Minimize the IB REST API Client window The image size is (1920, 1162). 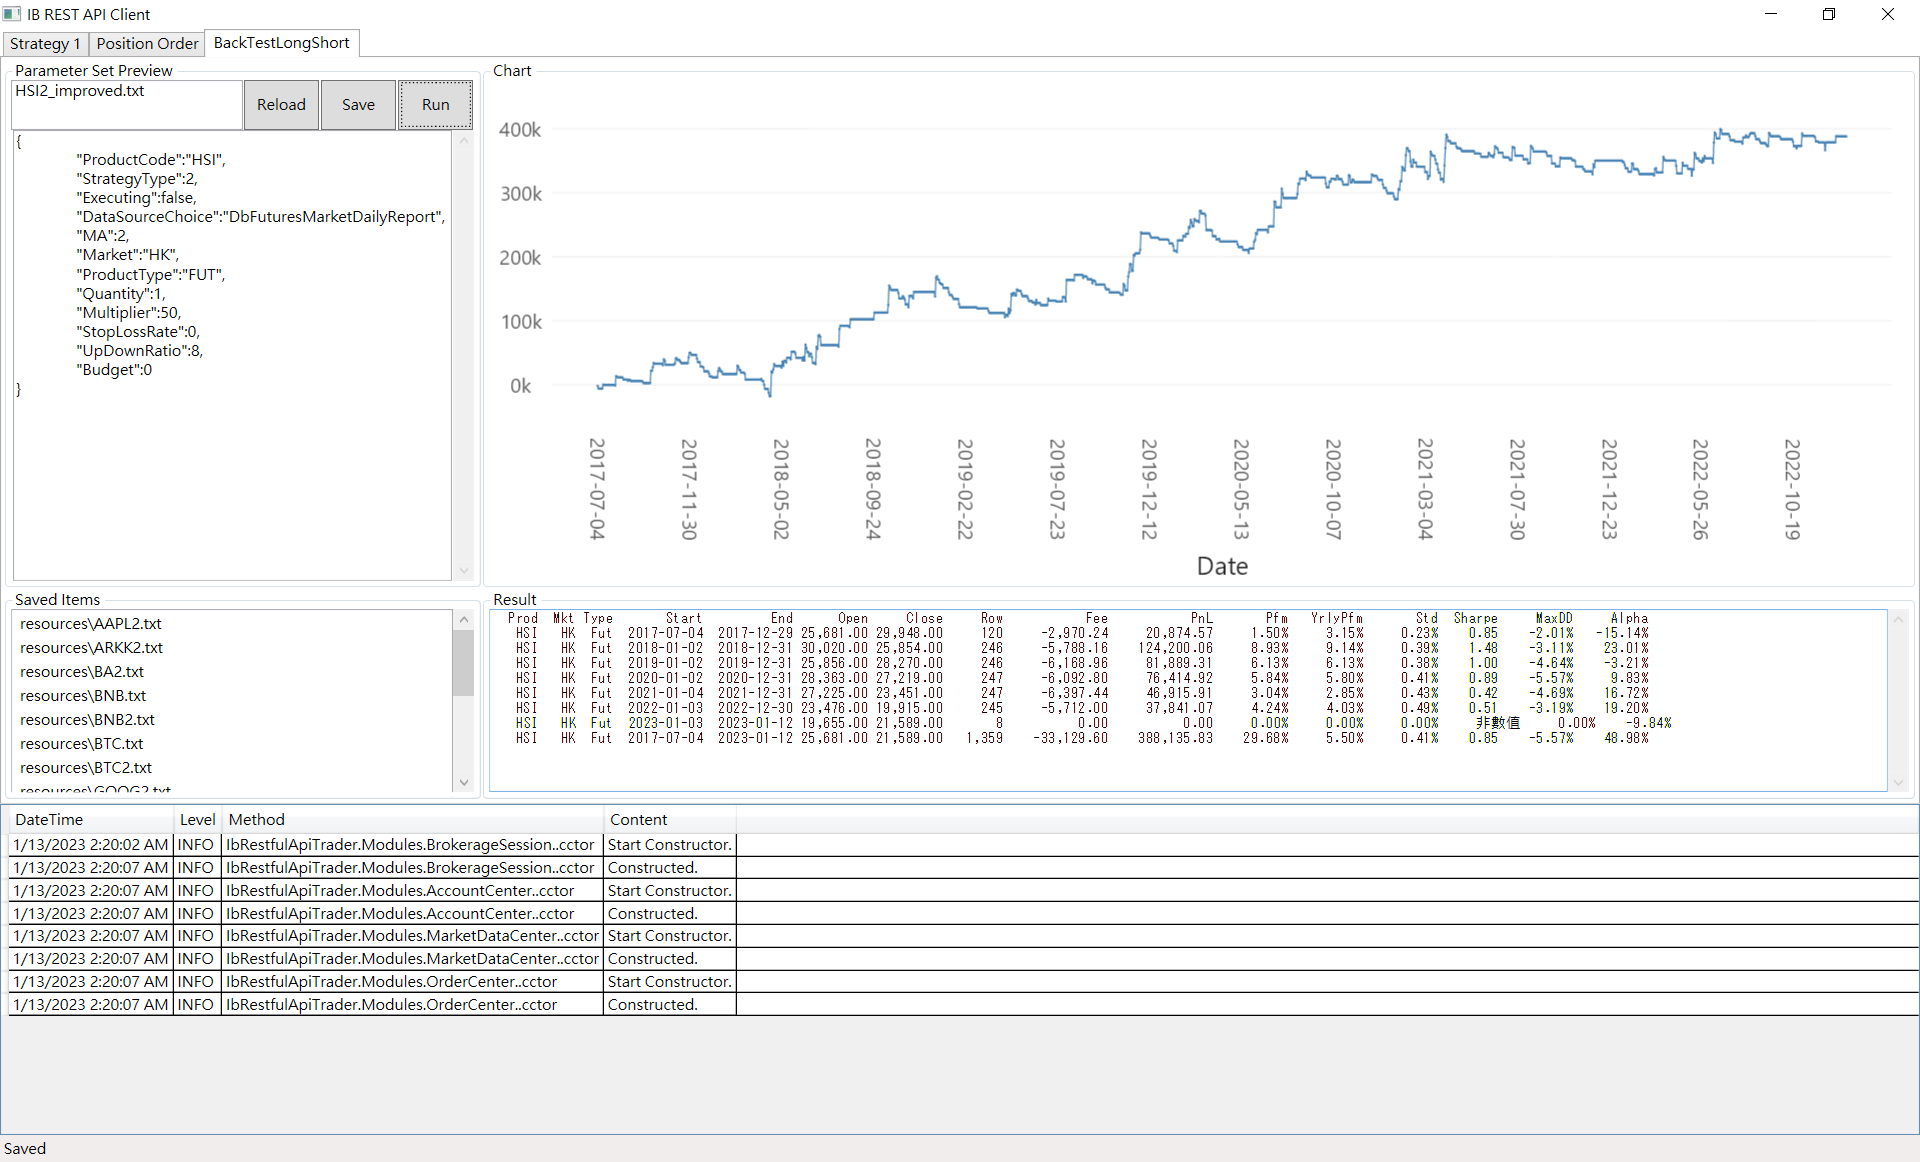[x=1771, y=14]
